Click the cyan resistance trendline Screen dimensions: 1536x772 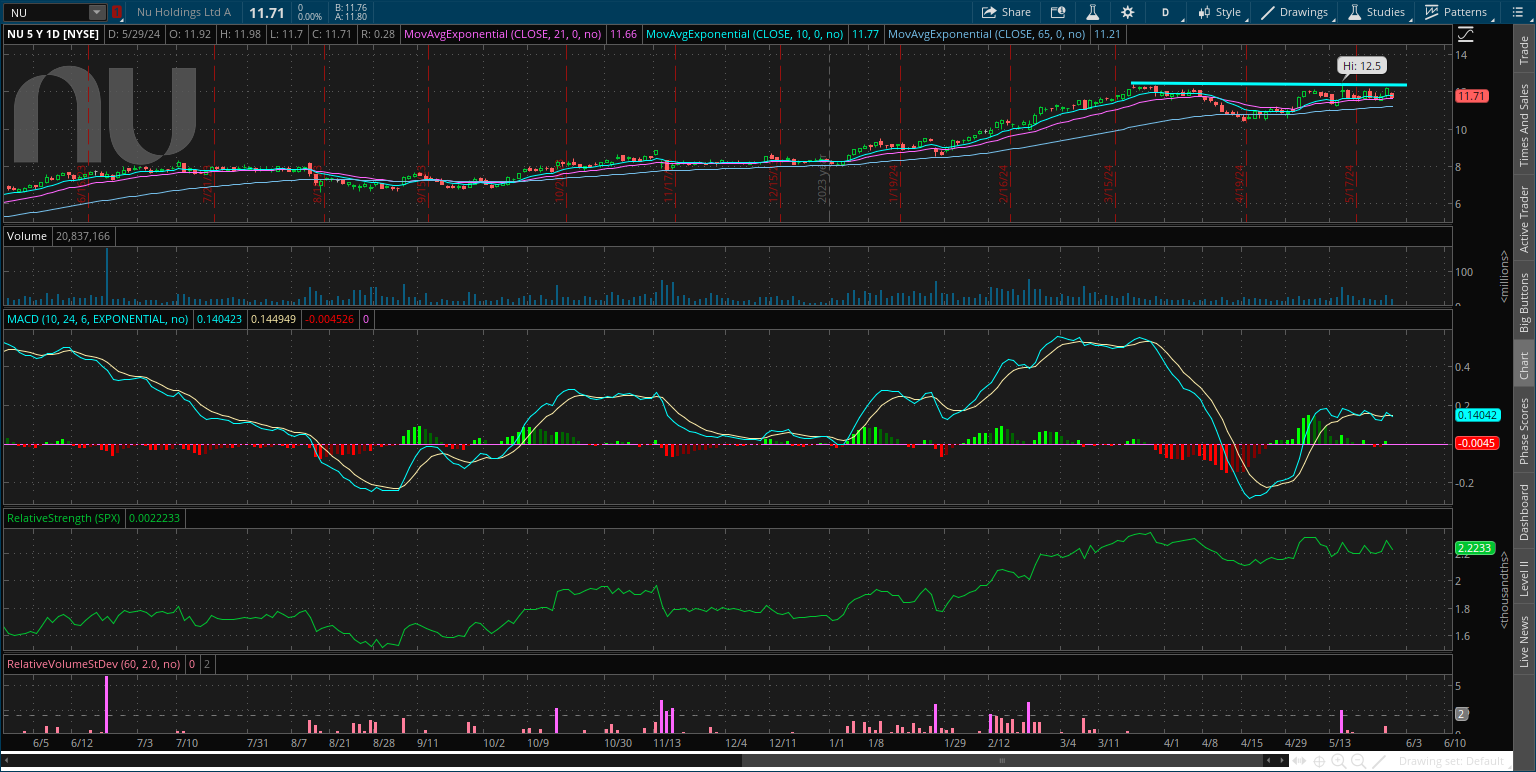point(1268,84)
